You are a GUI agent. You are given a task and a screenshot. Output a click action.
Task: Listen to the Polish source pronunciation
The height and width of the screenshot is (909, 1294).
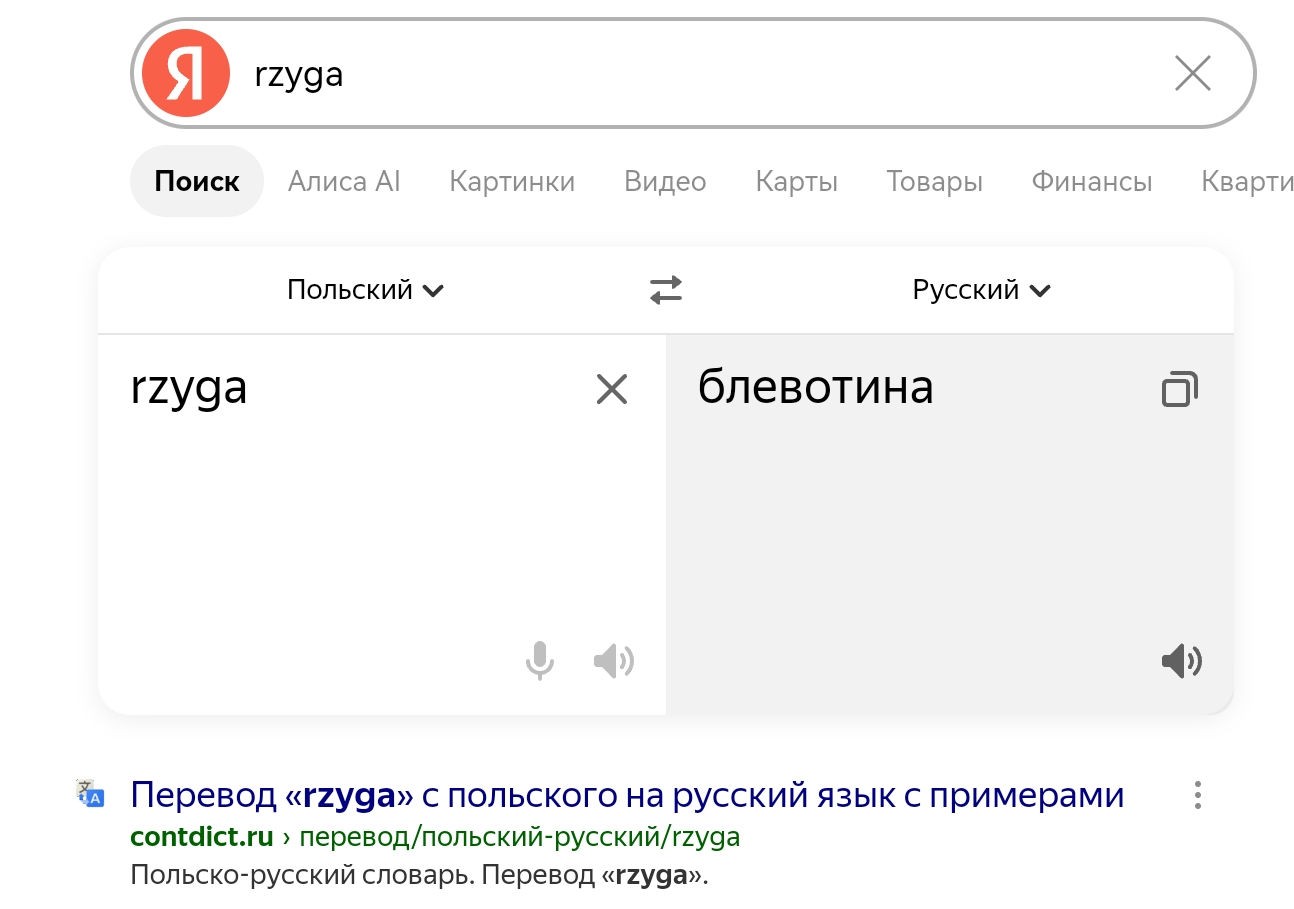613,661
